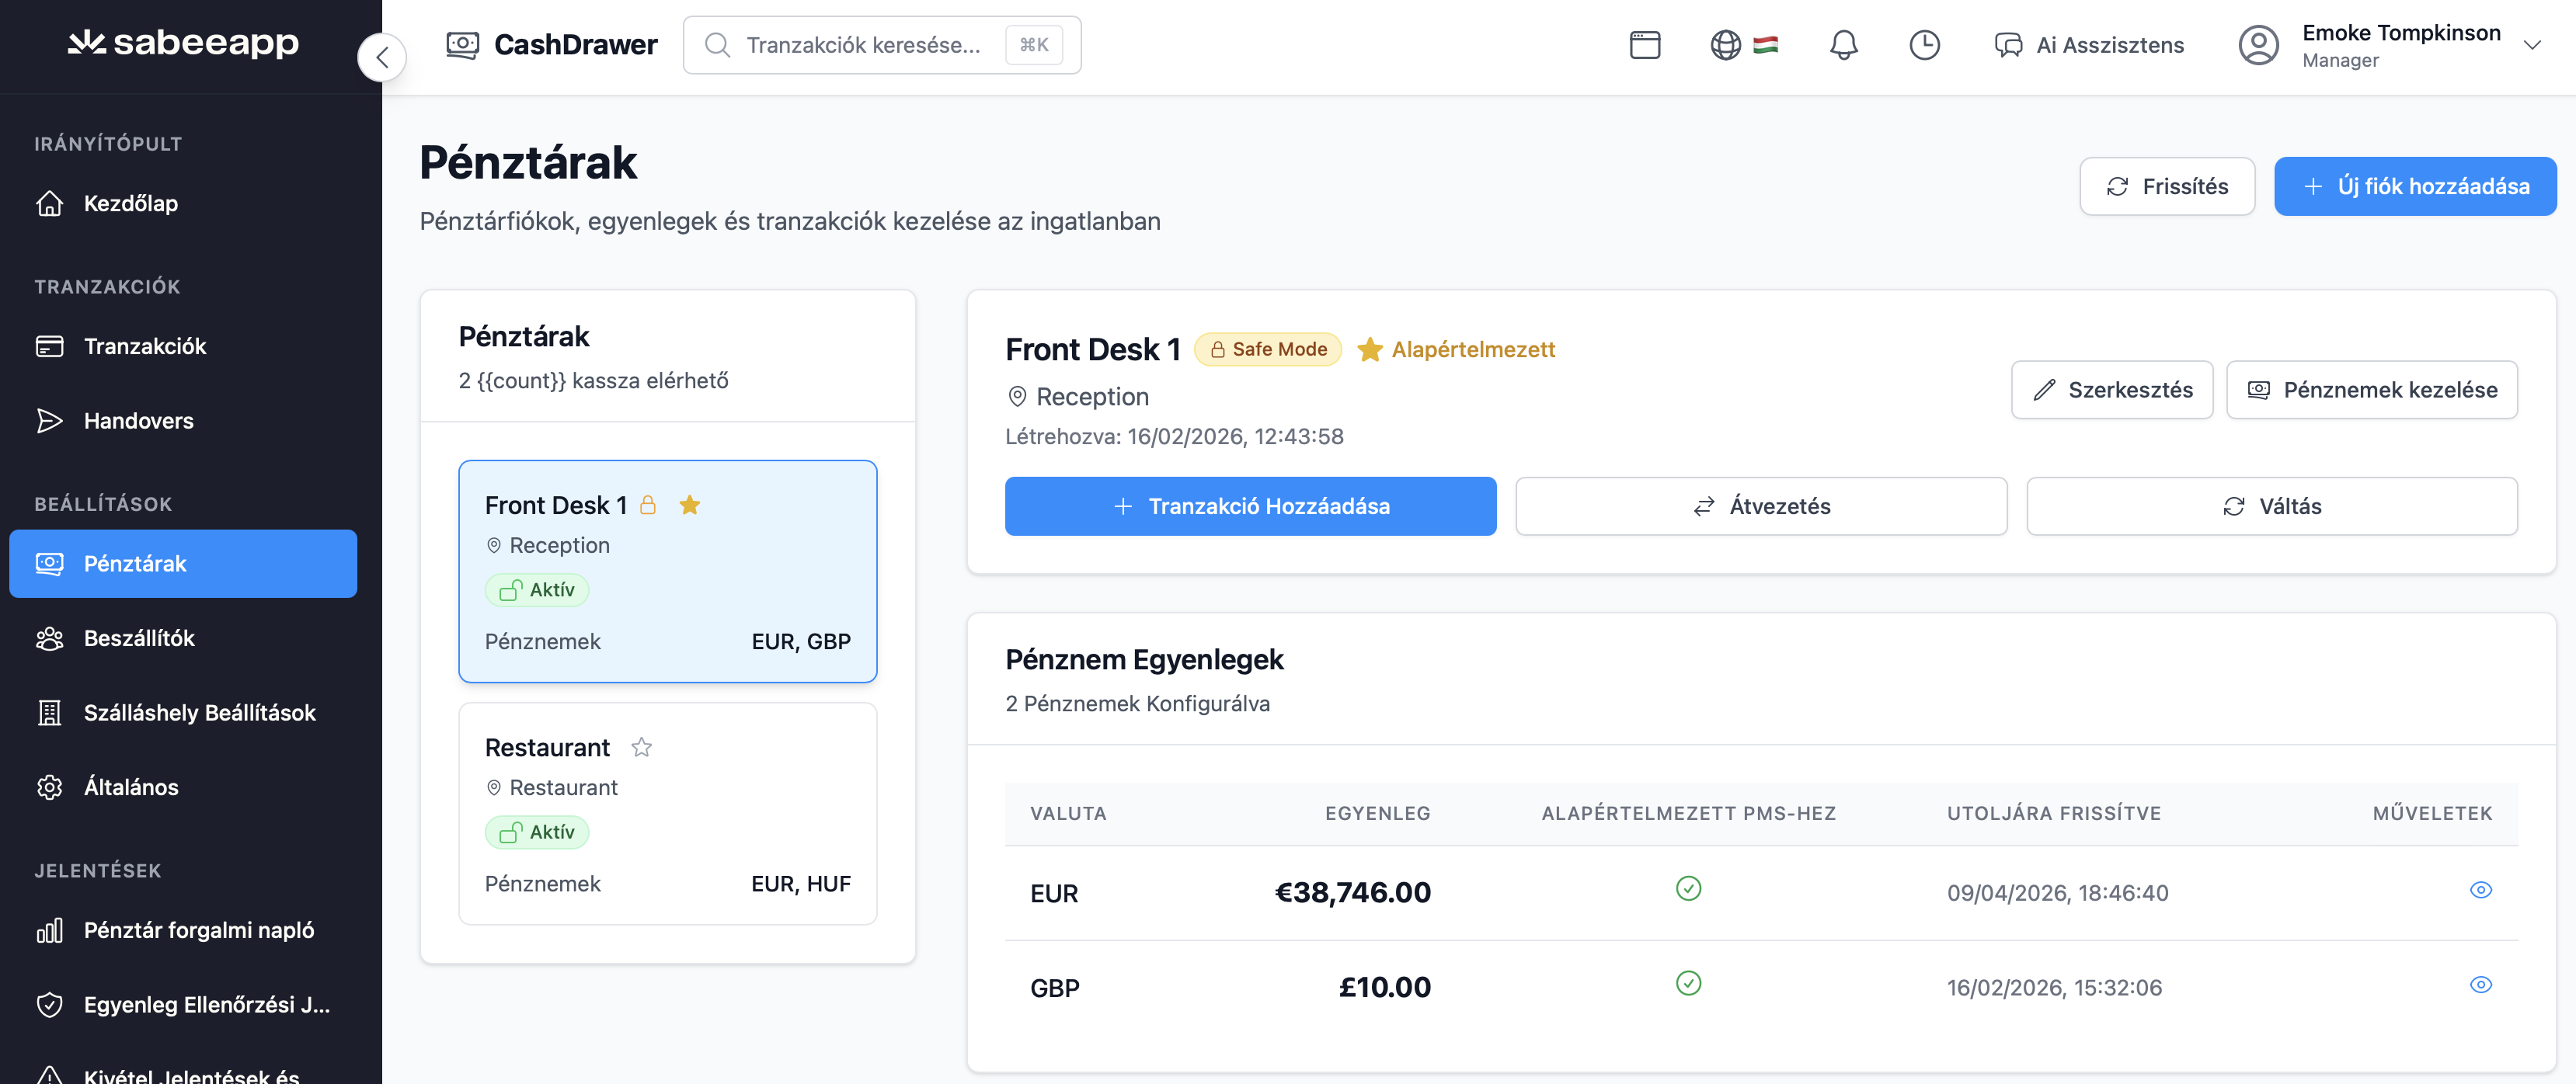View EUR balance details eye icon
The height and width of the screenshot is (1084, 2576).
click(x=2480, y=890)
